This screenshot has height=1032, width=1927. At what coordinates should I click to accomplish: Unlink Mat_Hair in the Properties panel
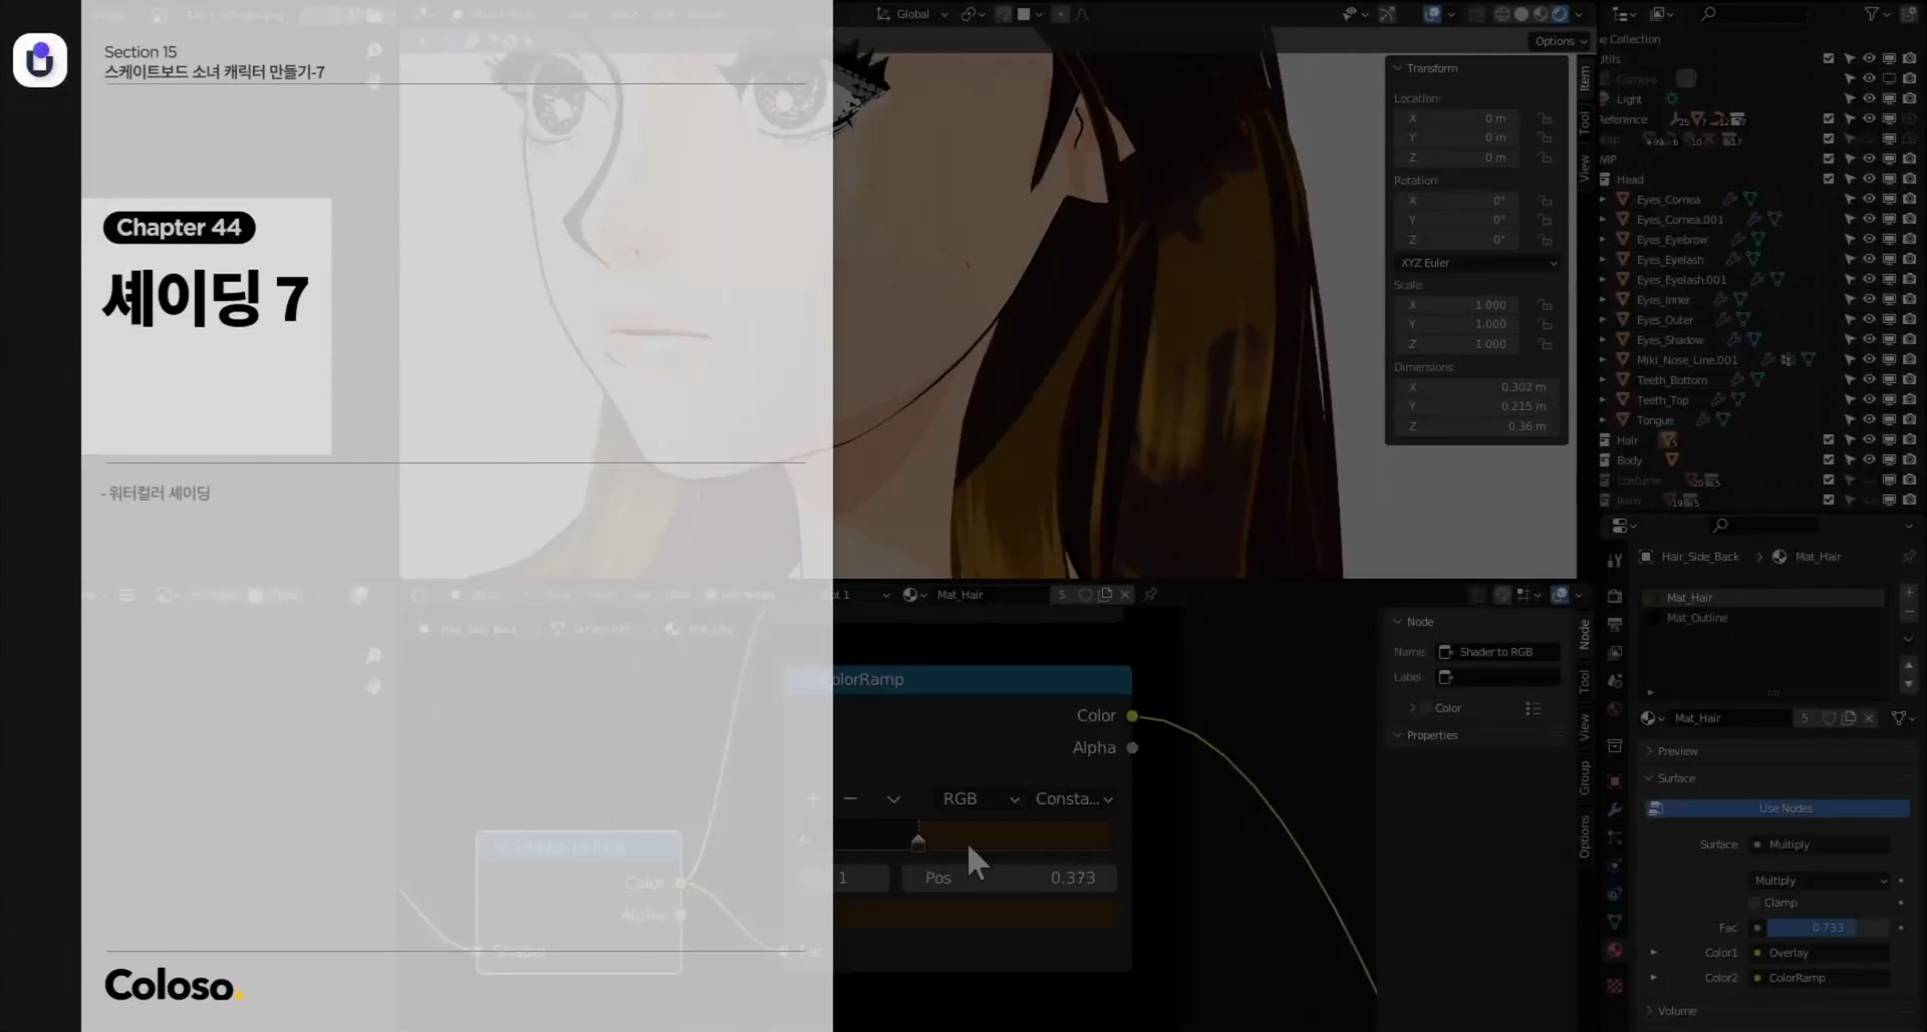click(x=1868, y=718)
